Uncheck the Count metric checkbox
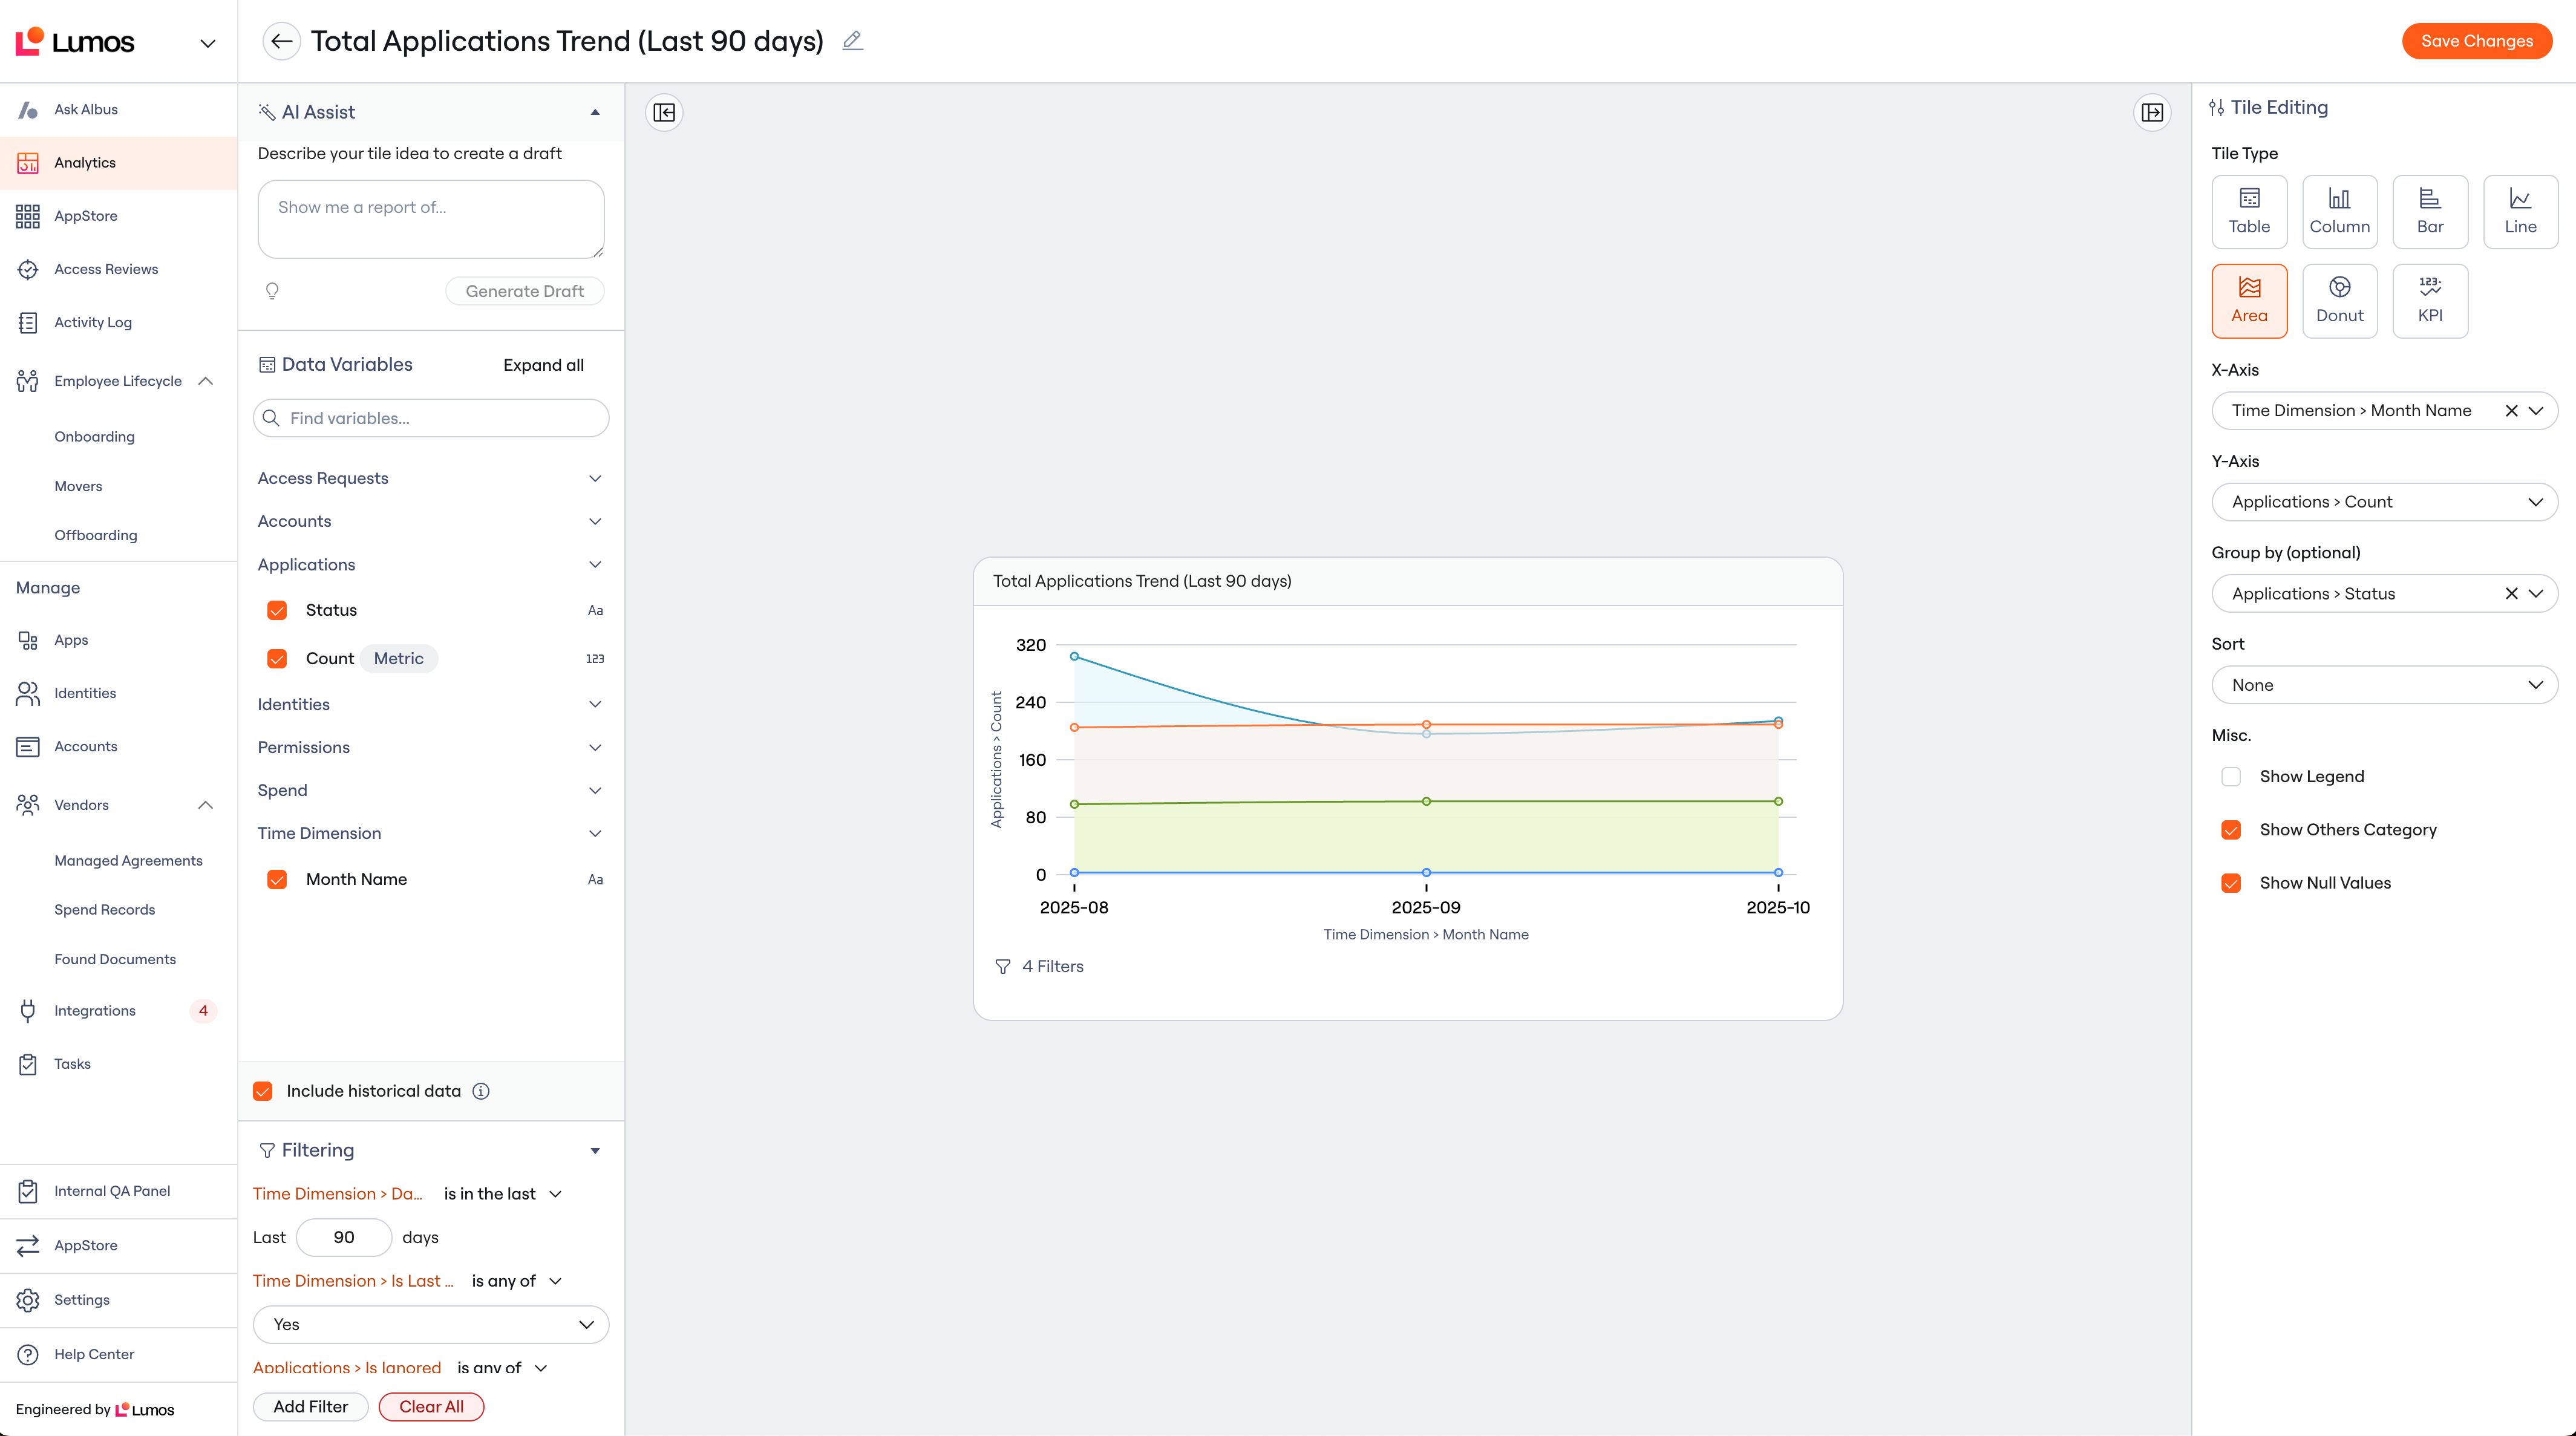 coord(277,658)
